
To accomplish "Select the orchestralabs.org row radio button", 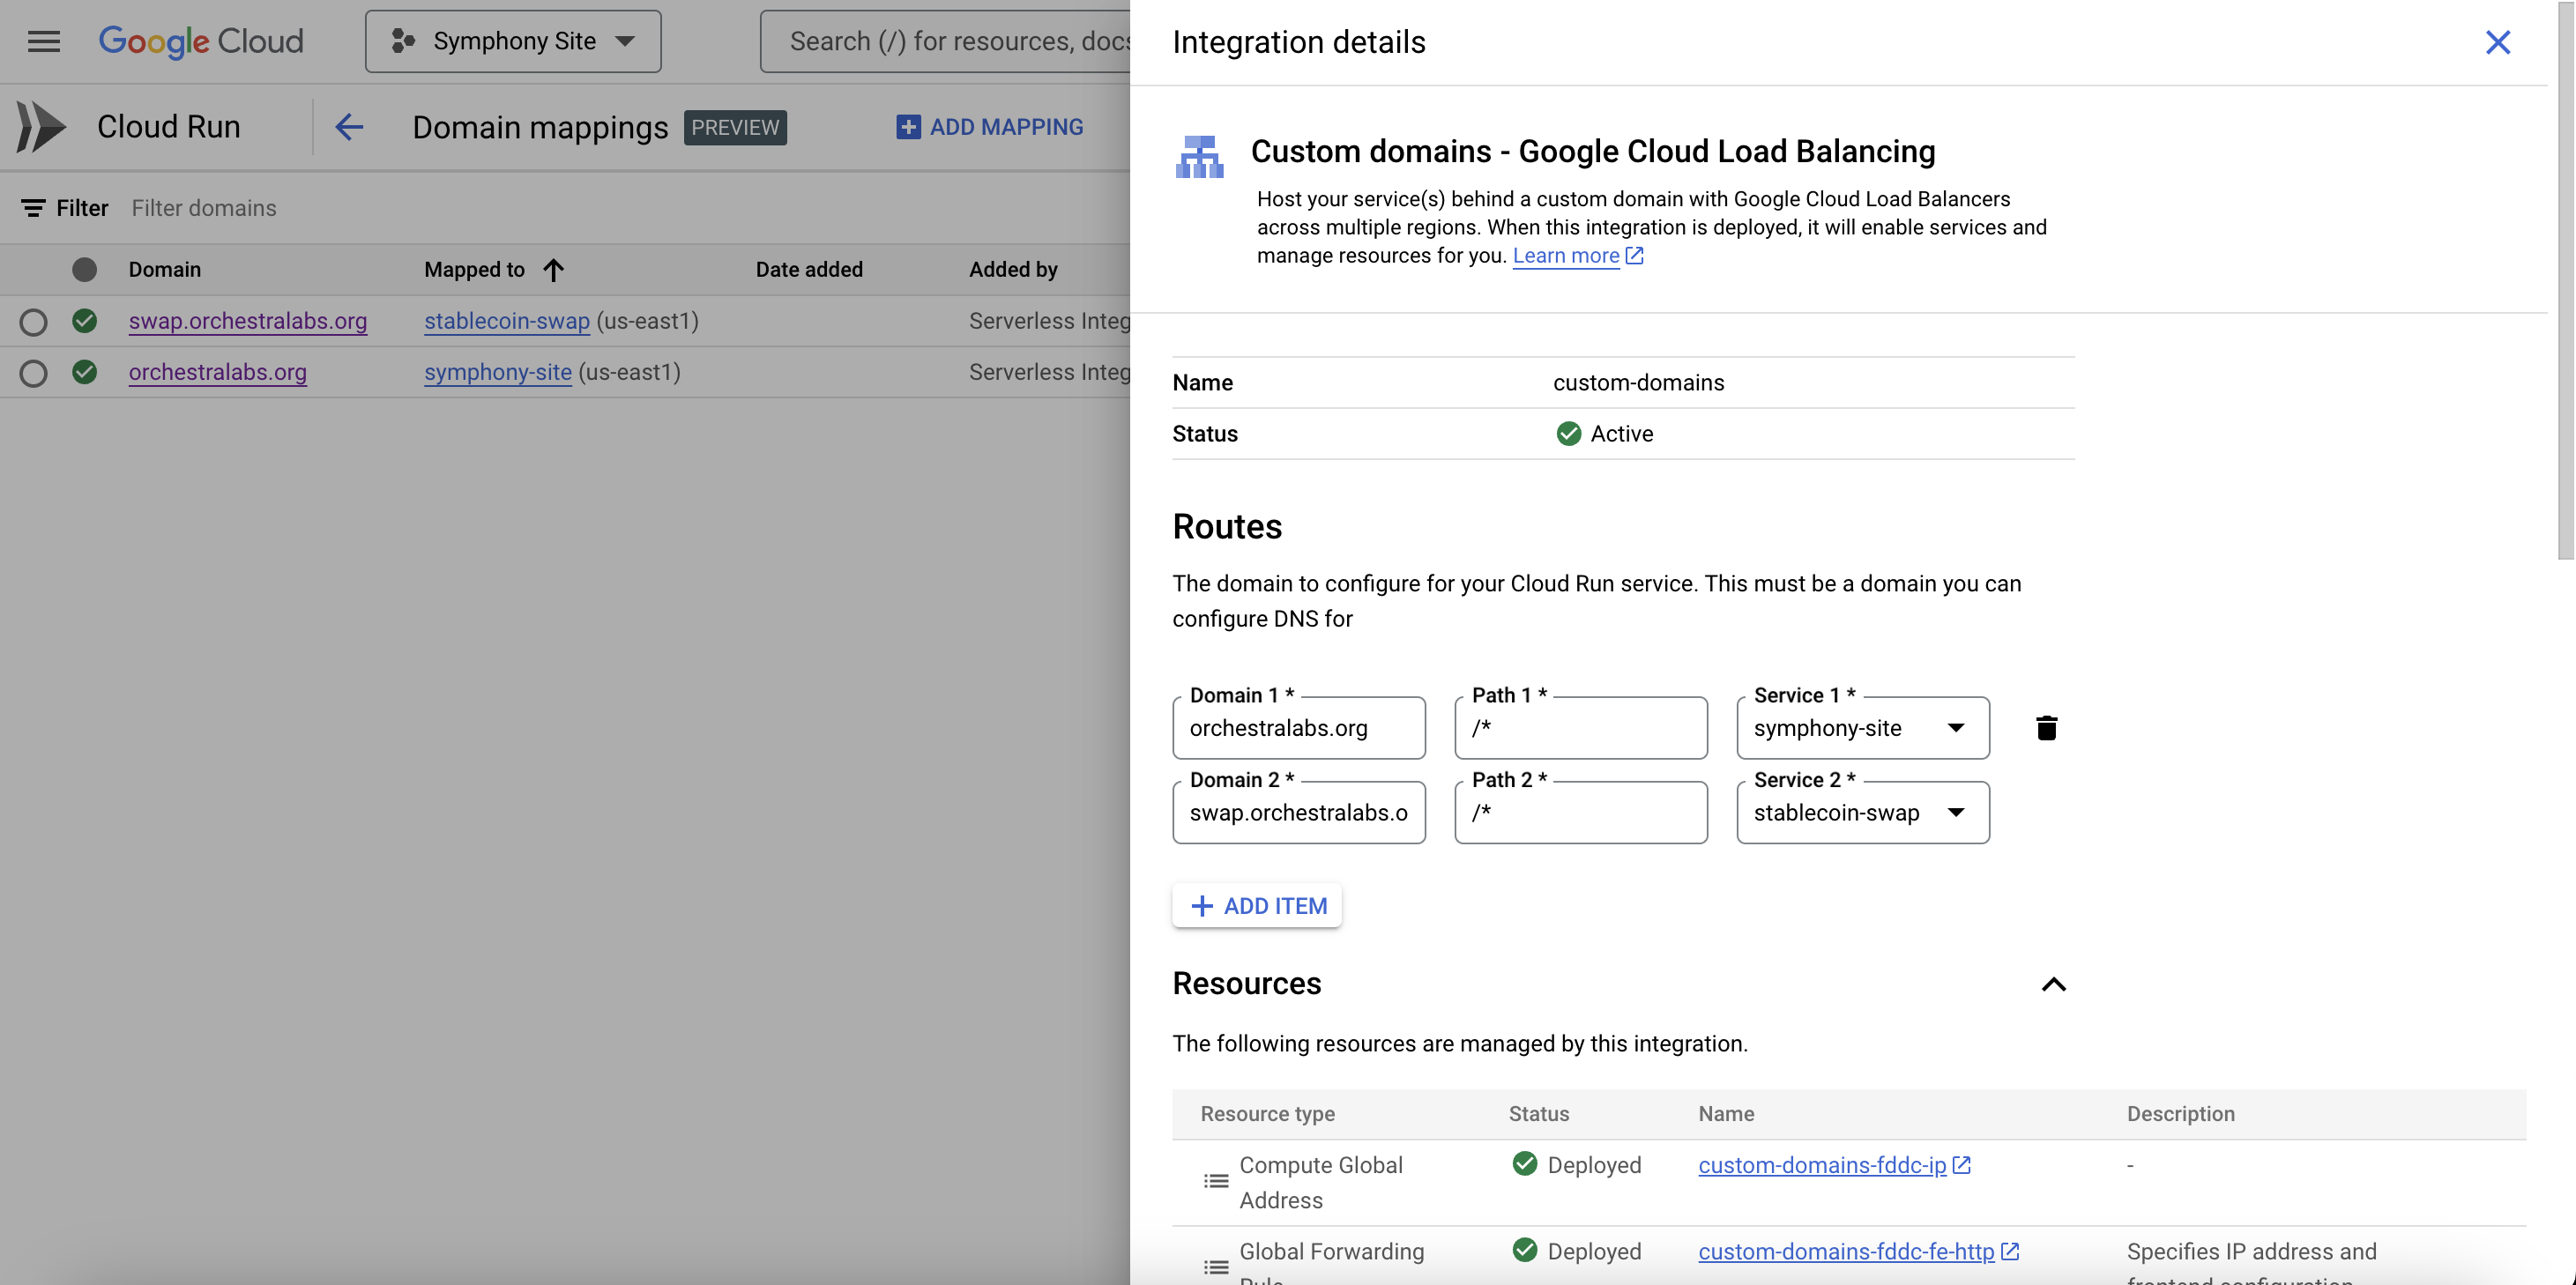I will pos(33,373).
